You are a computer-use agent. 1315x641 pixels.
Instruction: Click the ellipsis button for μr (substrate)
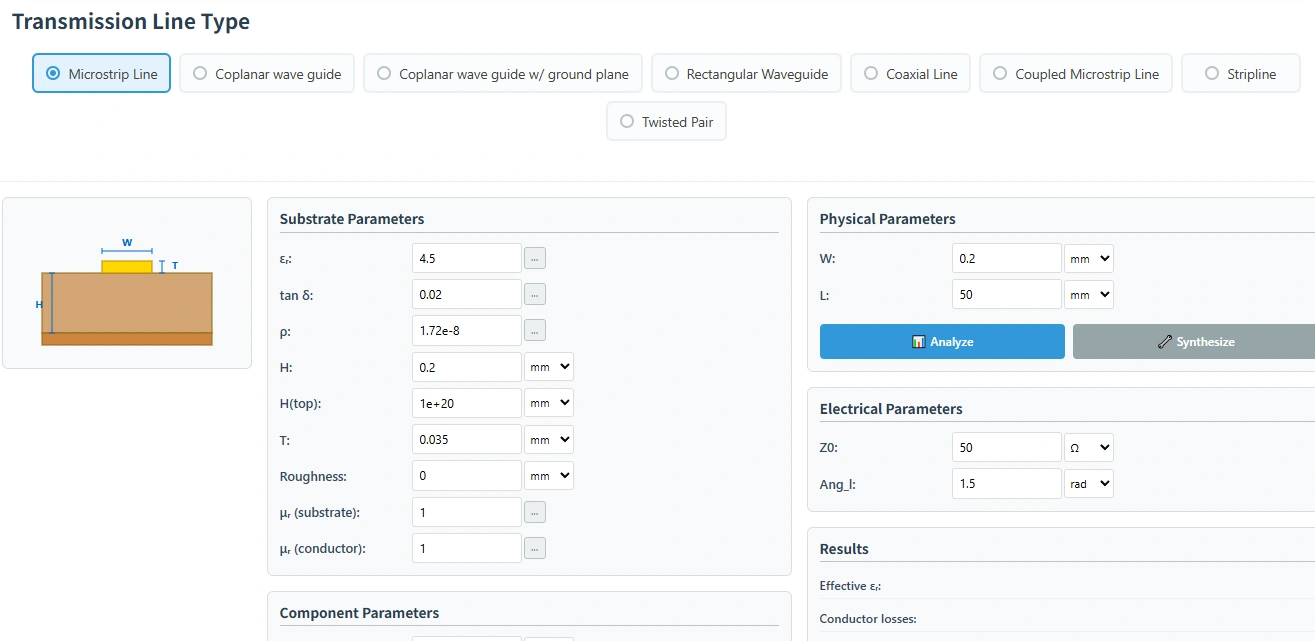pyautogui.click(x=535, y=512)
